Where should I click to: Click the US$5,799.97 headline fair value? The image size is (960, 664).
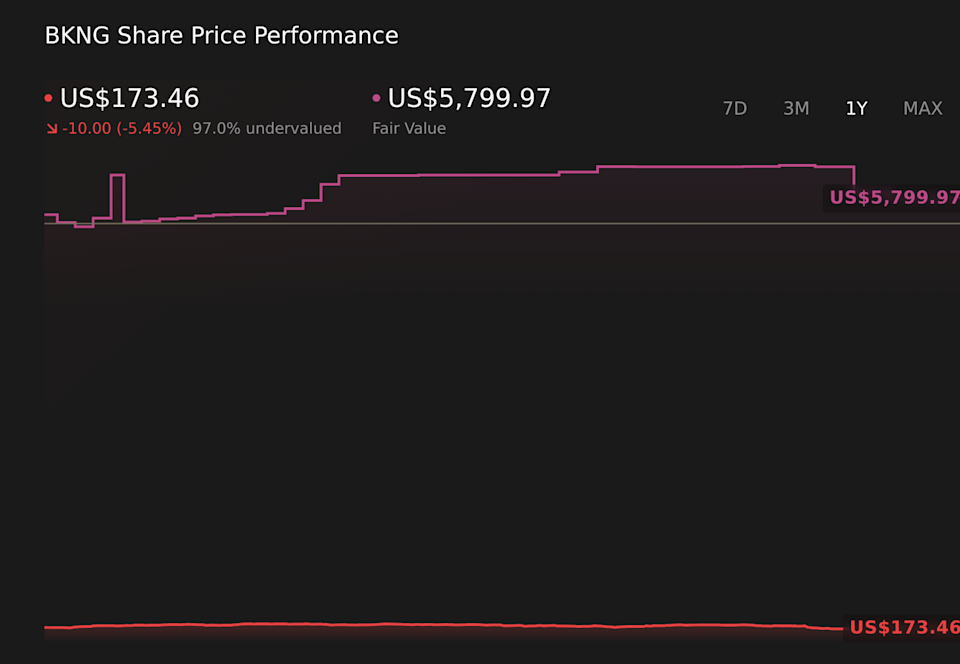[x=469, y=99]
